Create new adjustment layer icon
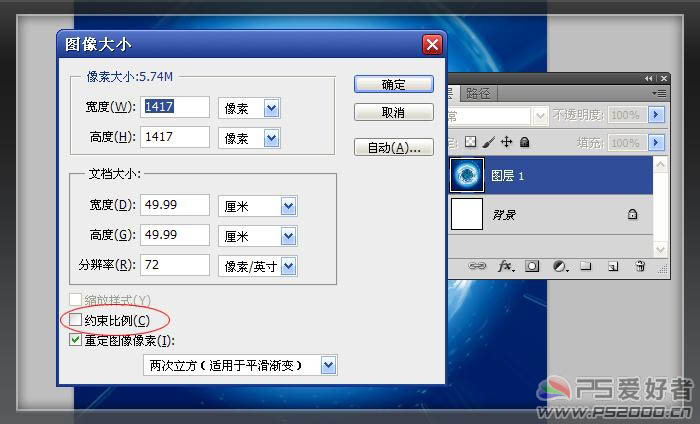Viewport: 700px width, 424px height. coord(560,267)
